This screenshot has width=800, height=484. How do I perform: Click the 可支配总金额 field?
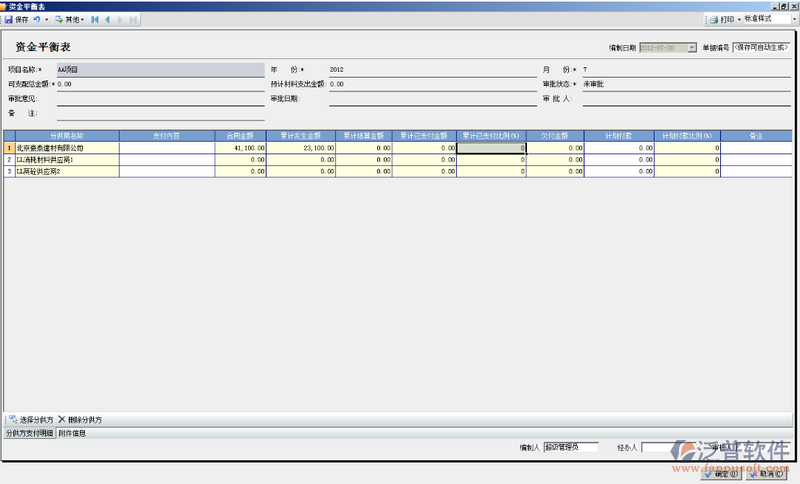point(160,85)
